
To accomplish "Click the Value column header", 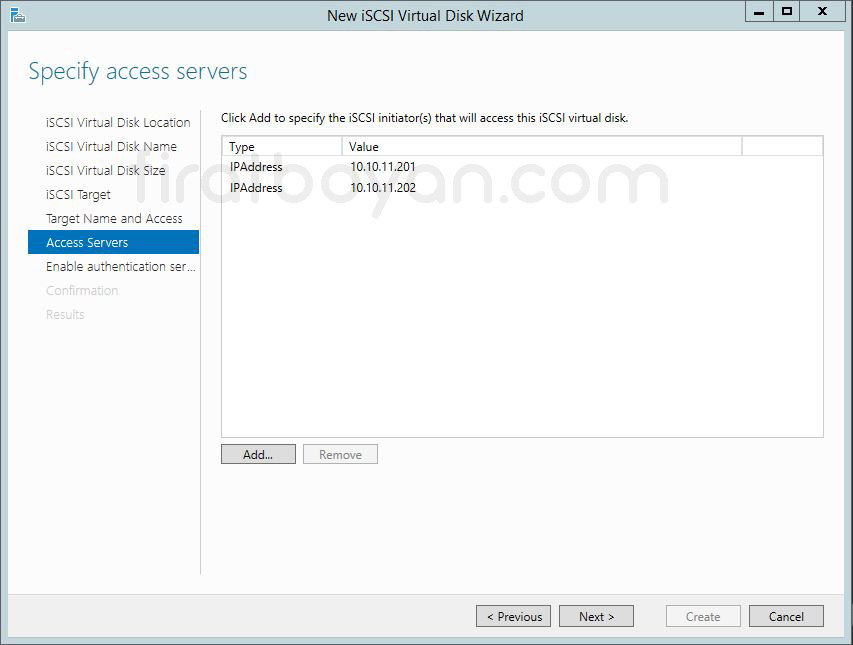I will (x=542, y=146).
